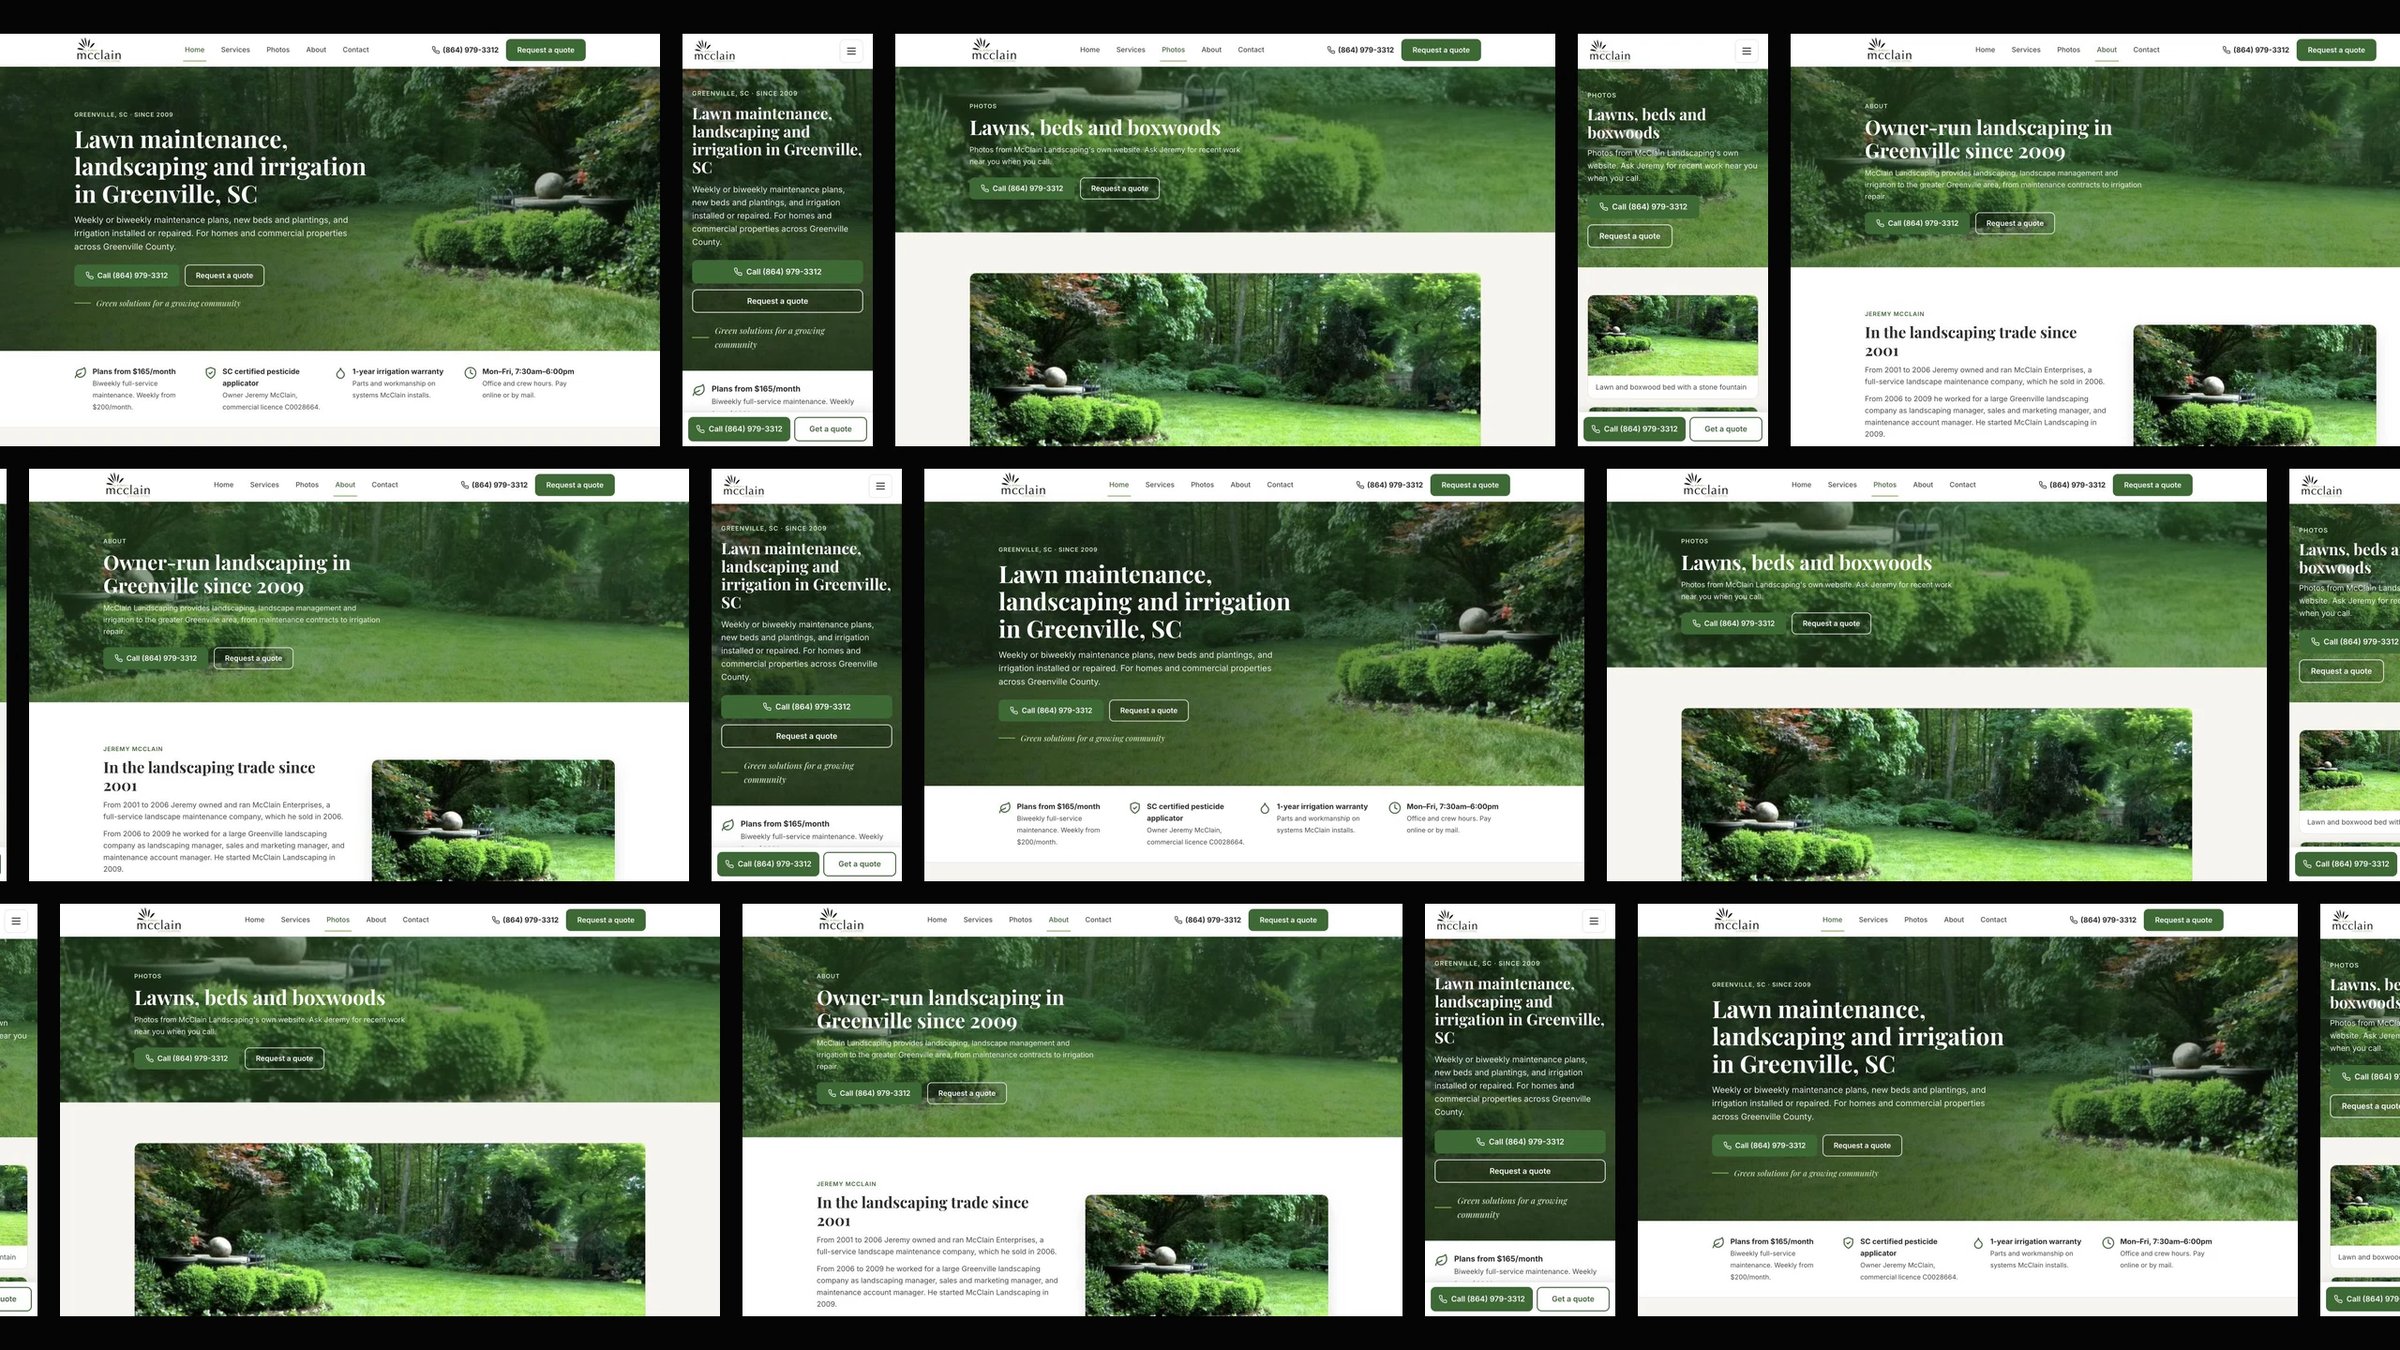Click shield icon for SC certified pesticide, top-row desktop Home

click(210, 373)
